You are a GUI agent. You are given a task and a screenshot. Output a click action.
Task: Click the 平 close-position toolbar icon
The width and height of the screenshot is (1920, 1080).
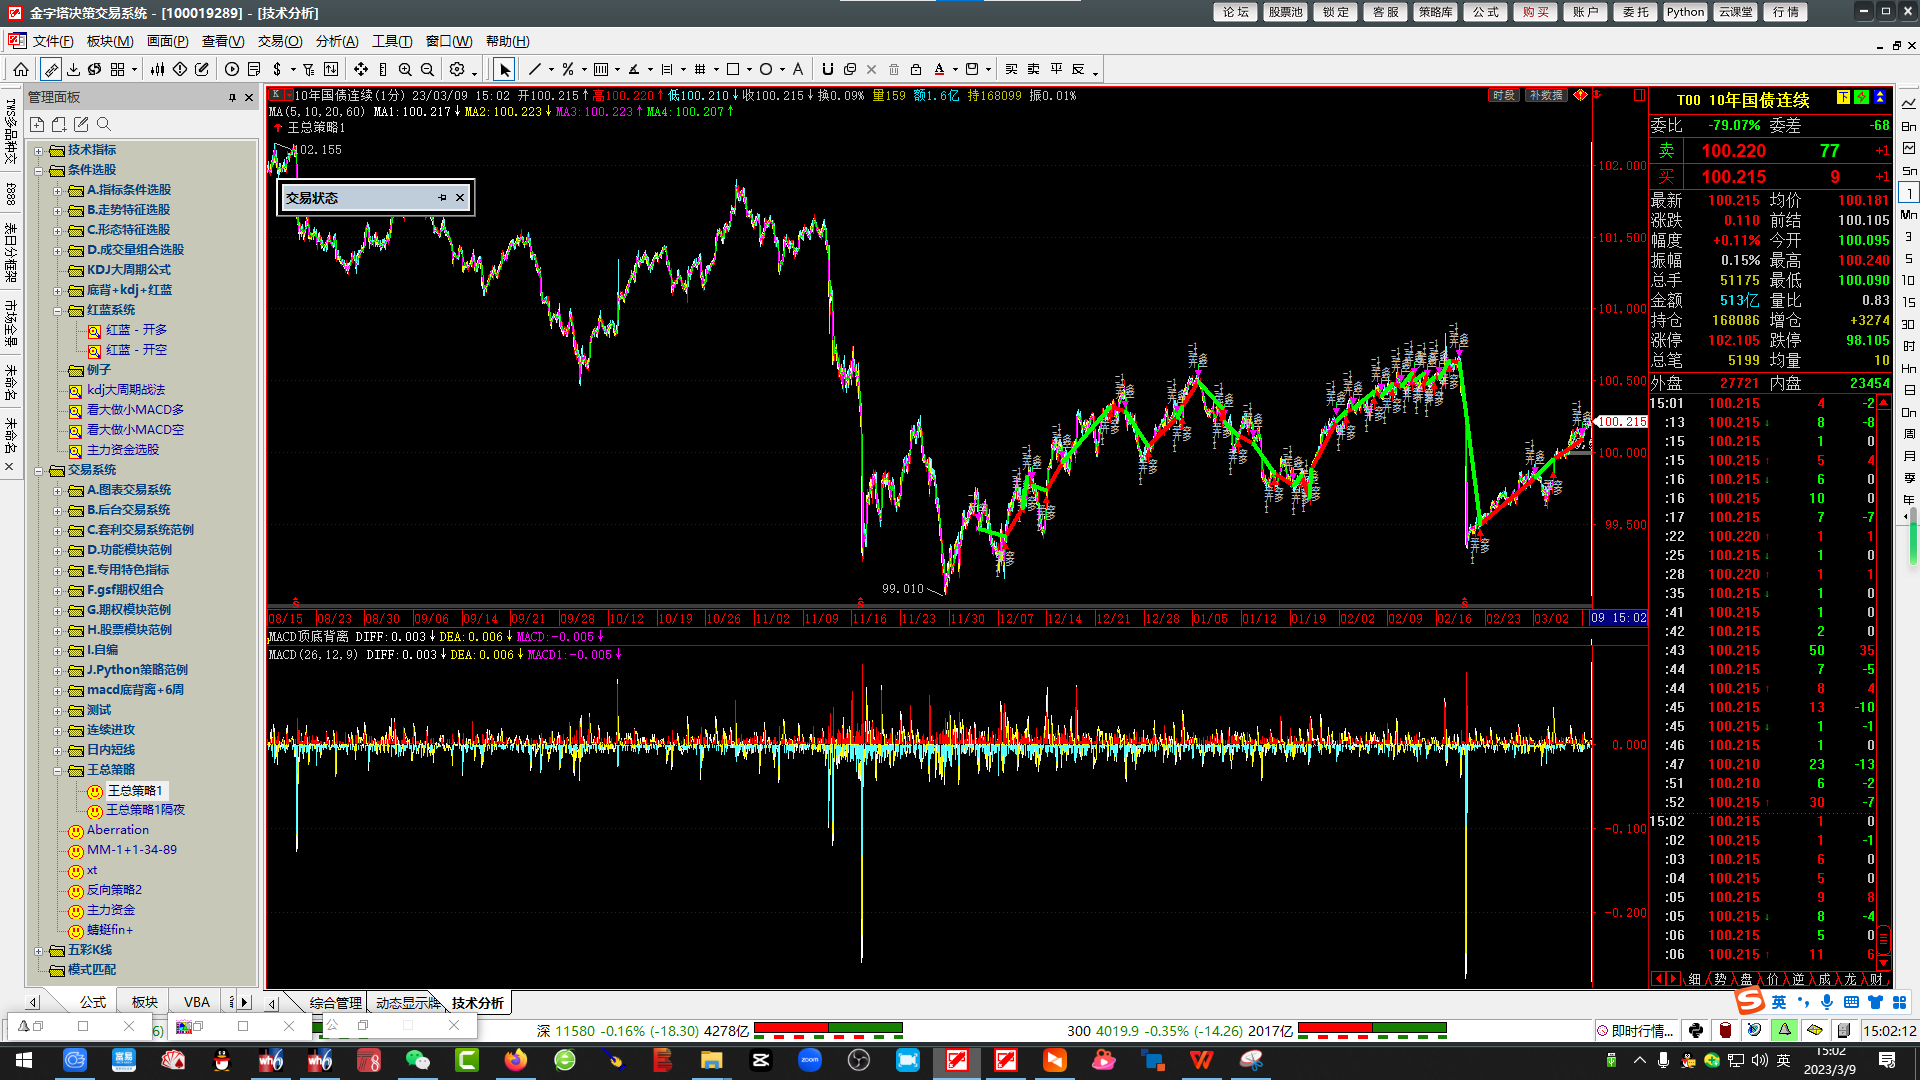1056,69
